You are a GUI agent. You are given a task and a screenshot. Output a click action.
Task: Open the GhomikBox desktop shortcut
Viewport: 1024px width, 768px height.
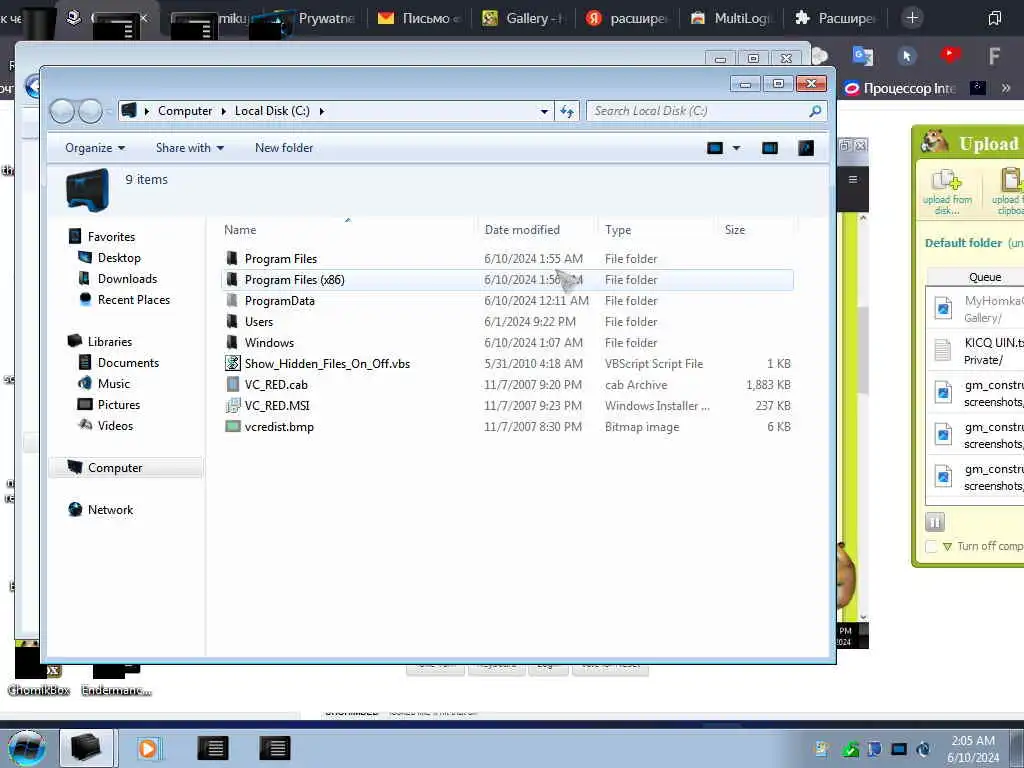[x=39, y=670]
